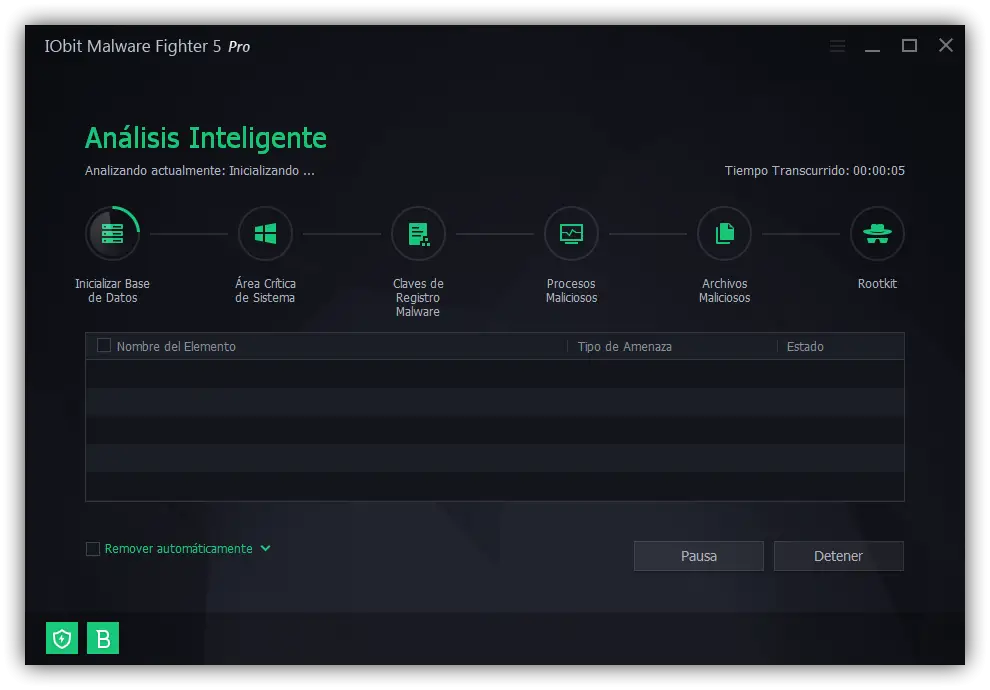The height and width of the screenshot is (690, 990).
Task: Click the Rootkit label text
Action: click(877, 283)
